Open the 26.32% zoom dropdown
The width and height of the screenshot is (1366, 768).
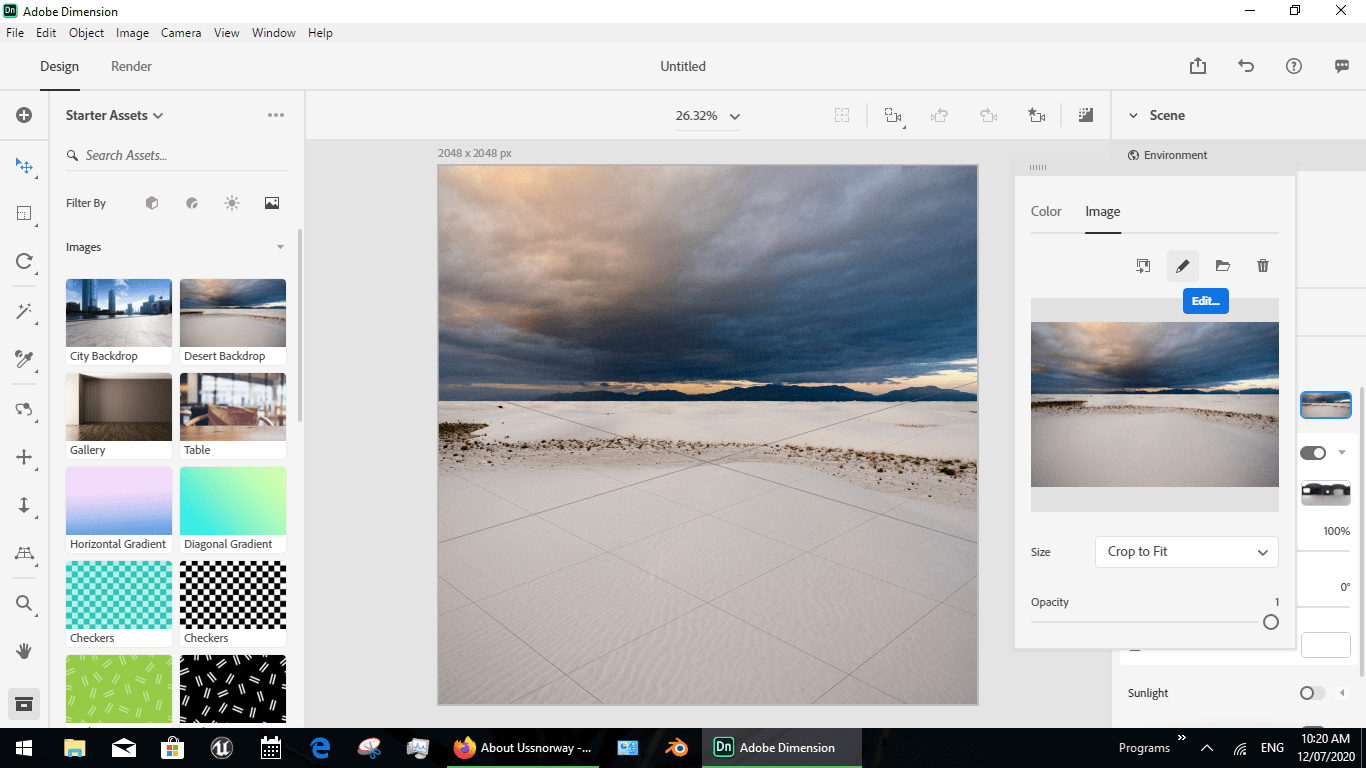[x=707, y=116]
